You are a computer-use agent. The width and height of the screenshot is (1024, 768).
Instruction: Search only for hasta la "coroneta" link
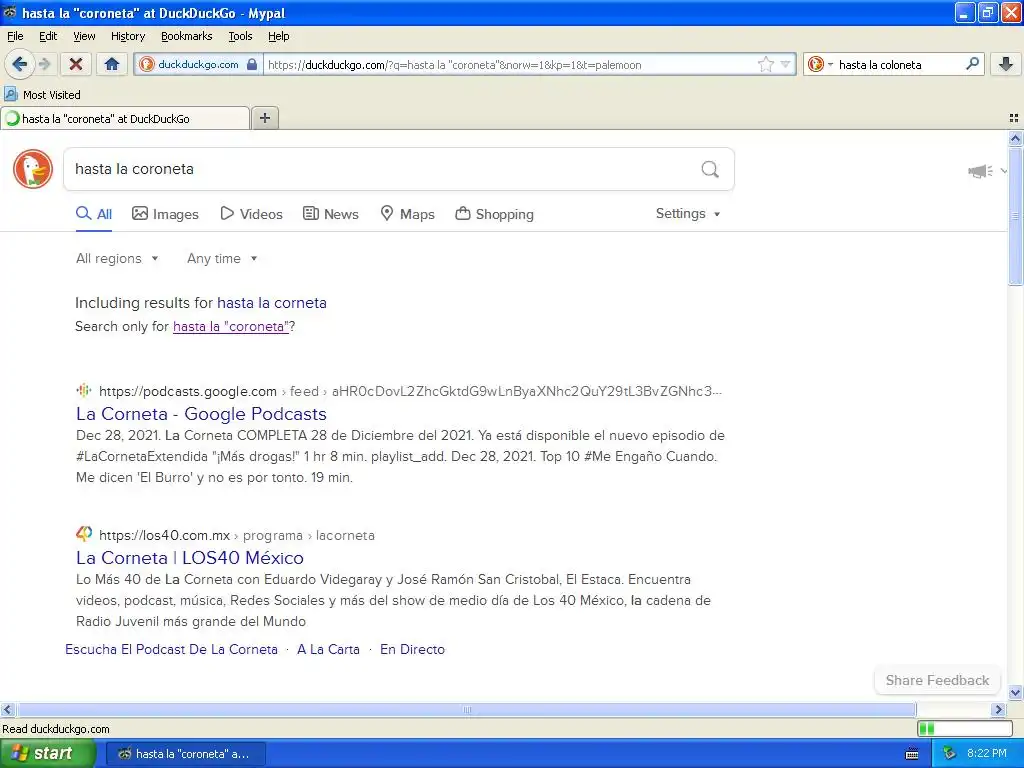tap(231, 327)
